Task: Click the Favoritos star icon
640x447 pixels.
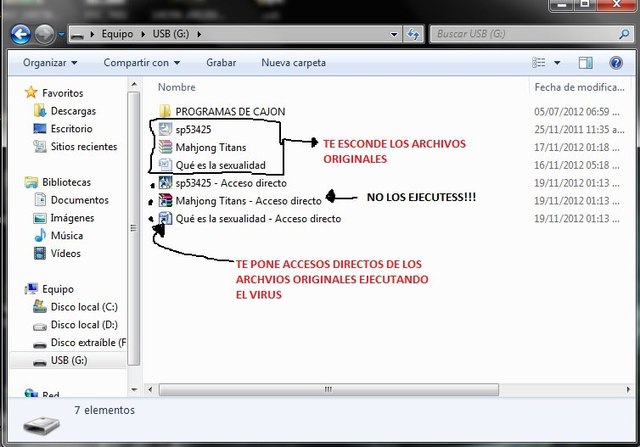Action: (31, 92)
